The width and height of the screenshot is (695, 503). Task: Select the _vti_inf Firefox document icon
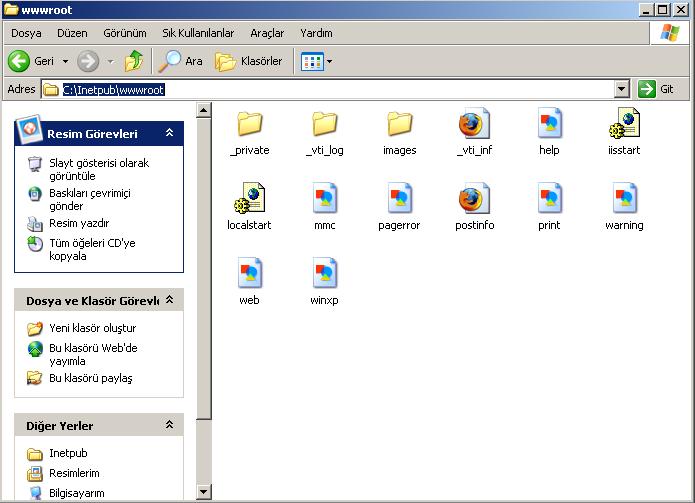474,124
